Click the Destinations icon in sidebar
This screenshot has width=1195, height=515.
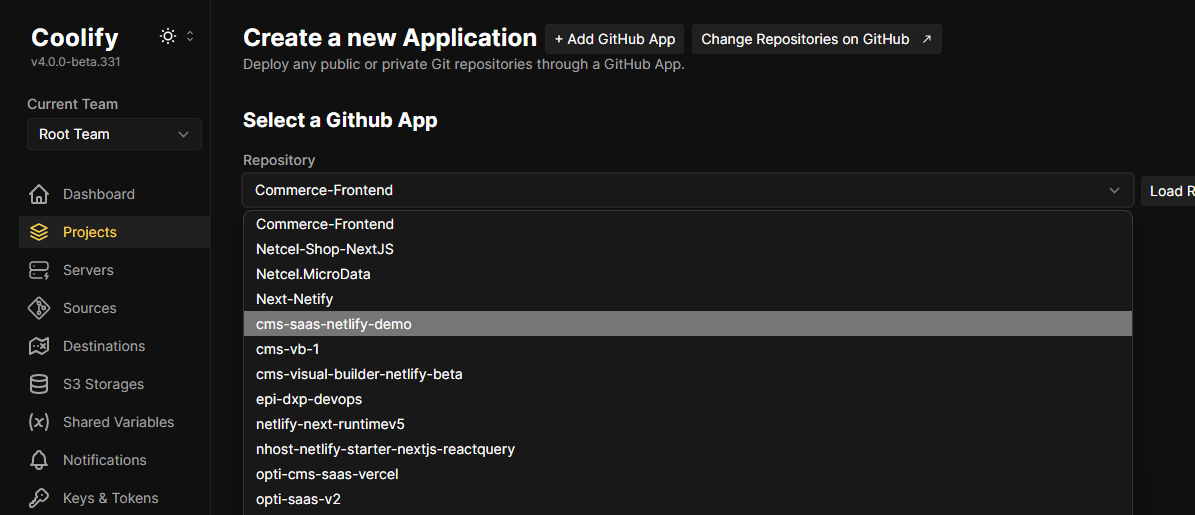point(39,346)
